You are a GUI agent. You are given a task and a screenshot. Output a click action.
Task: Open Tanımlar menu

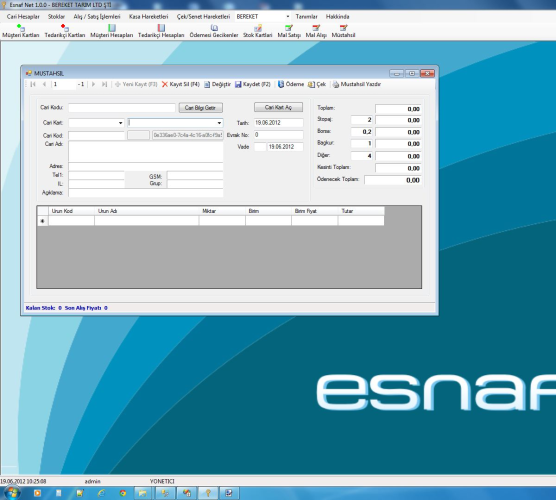click(x=306, y=17)
